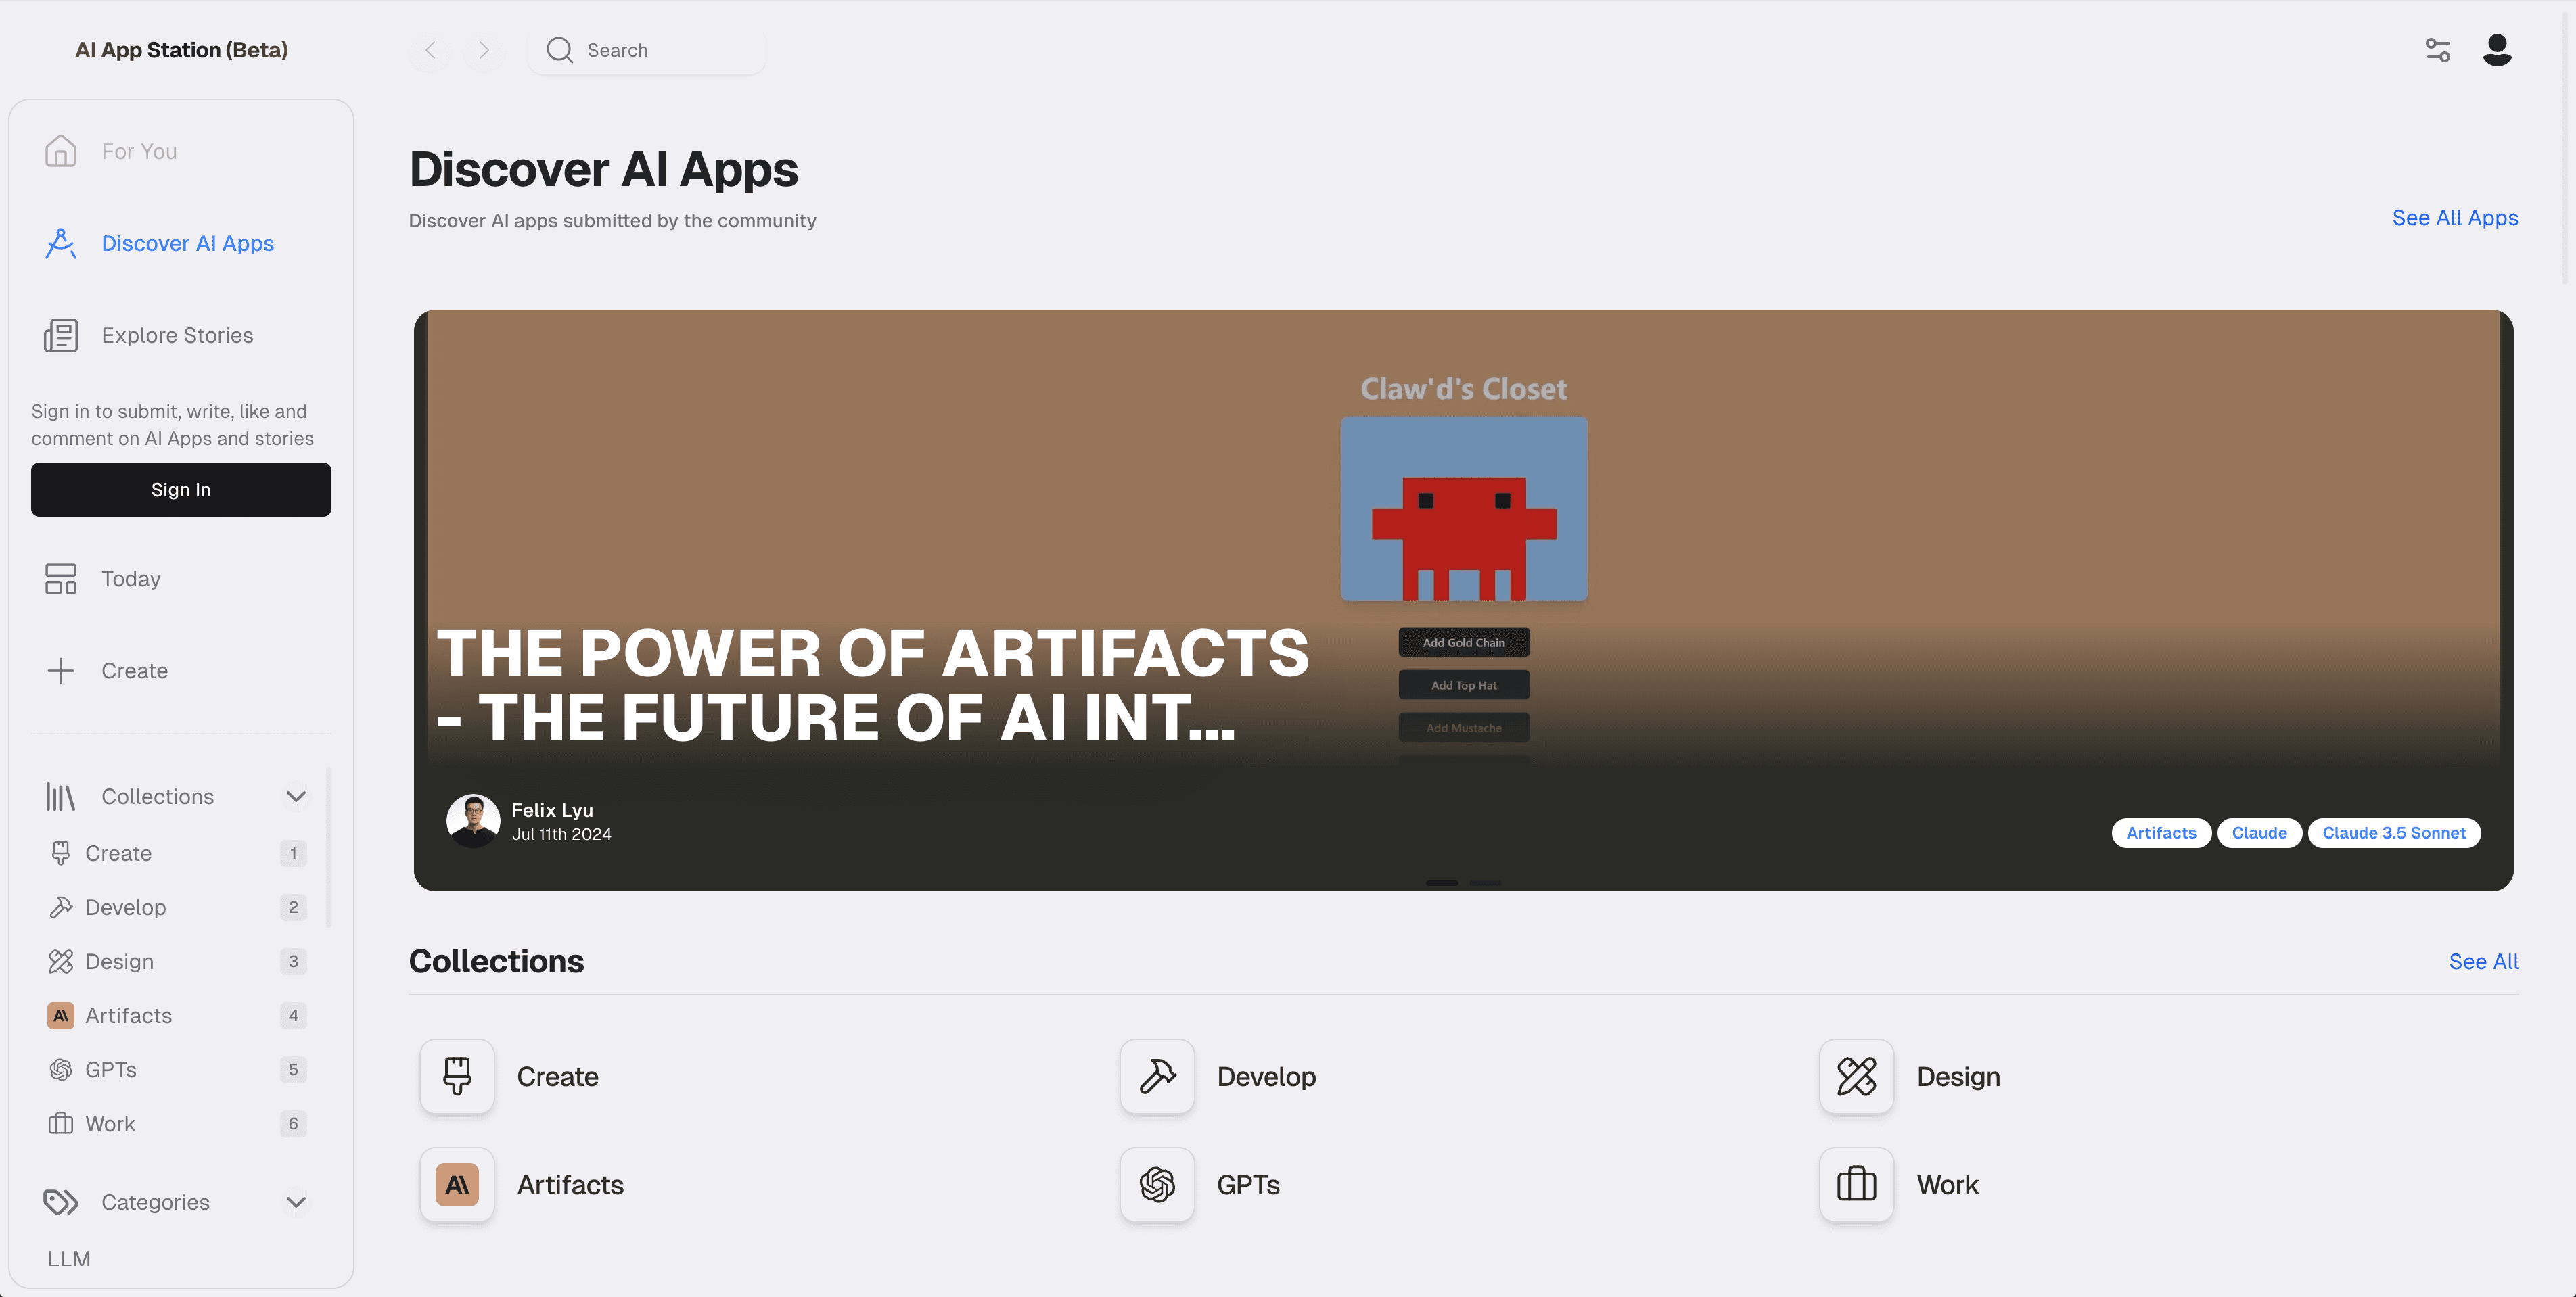Click the Artifacts tag on the banner
Image resolution: width=2576 pixels, height=1297 pixels.
(2161, 832)
